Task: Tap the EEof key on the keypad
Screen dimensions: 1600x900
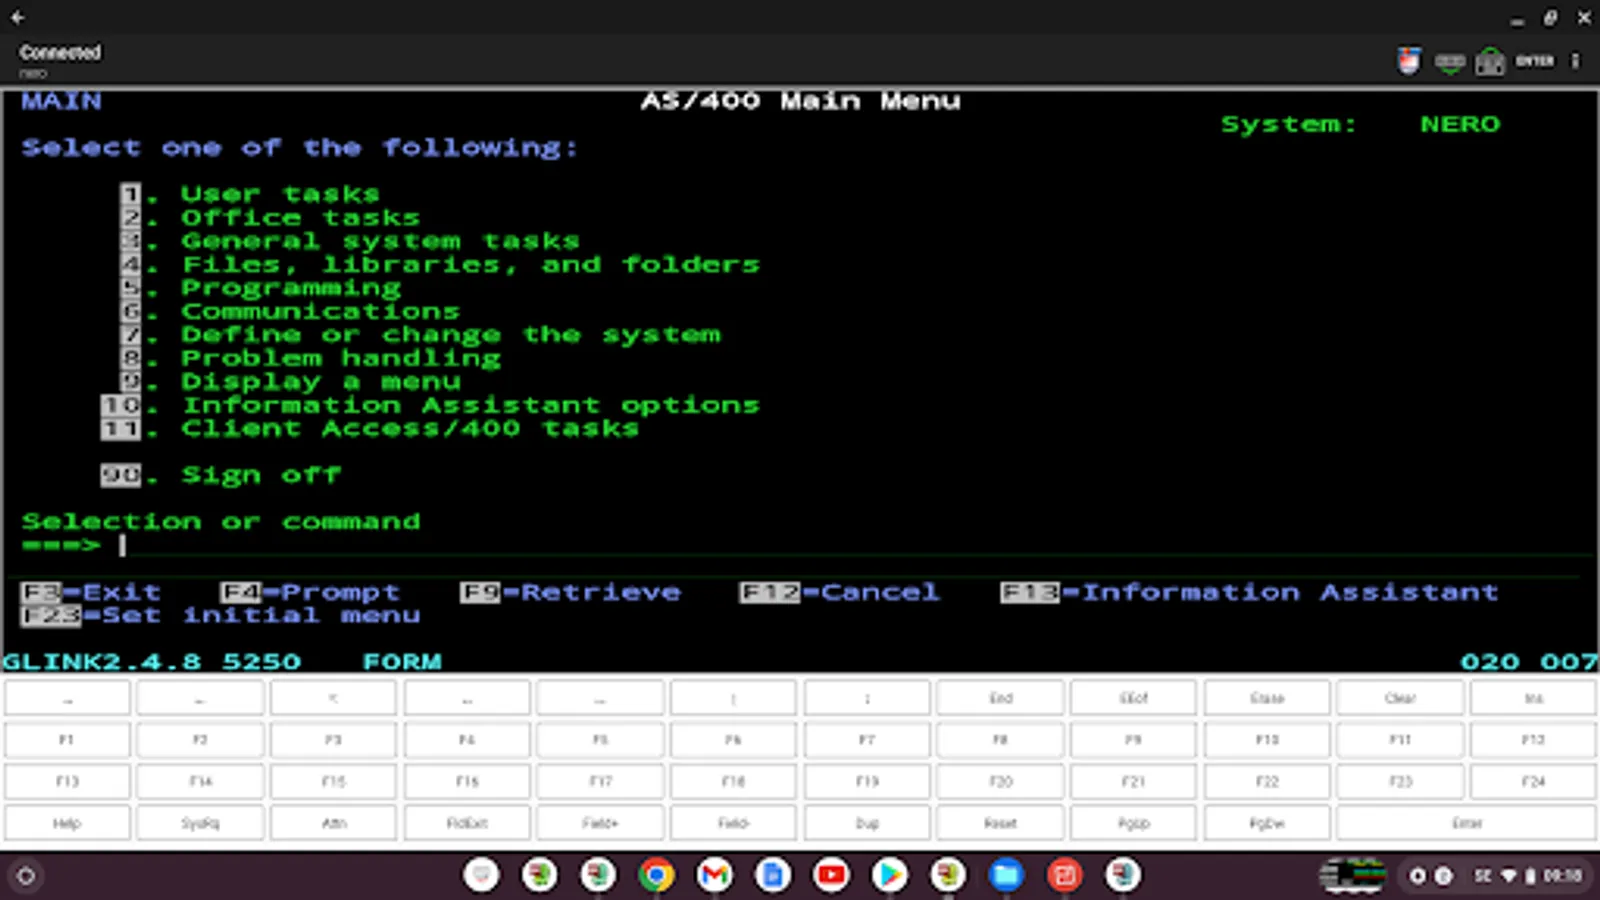Action: [1133, 698]
